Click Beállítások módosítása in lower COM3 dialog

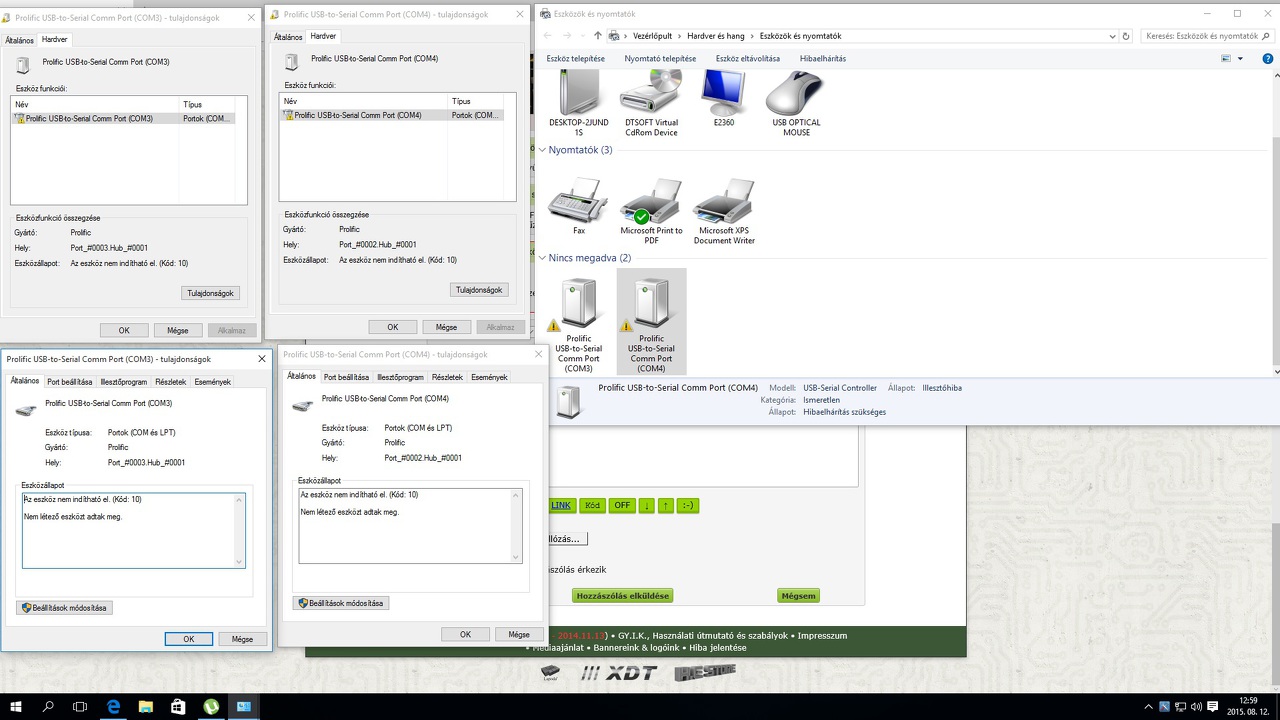[65, 607]
